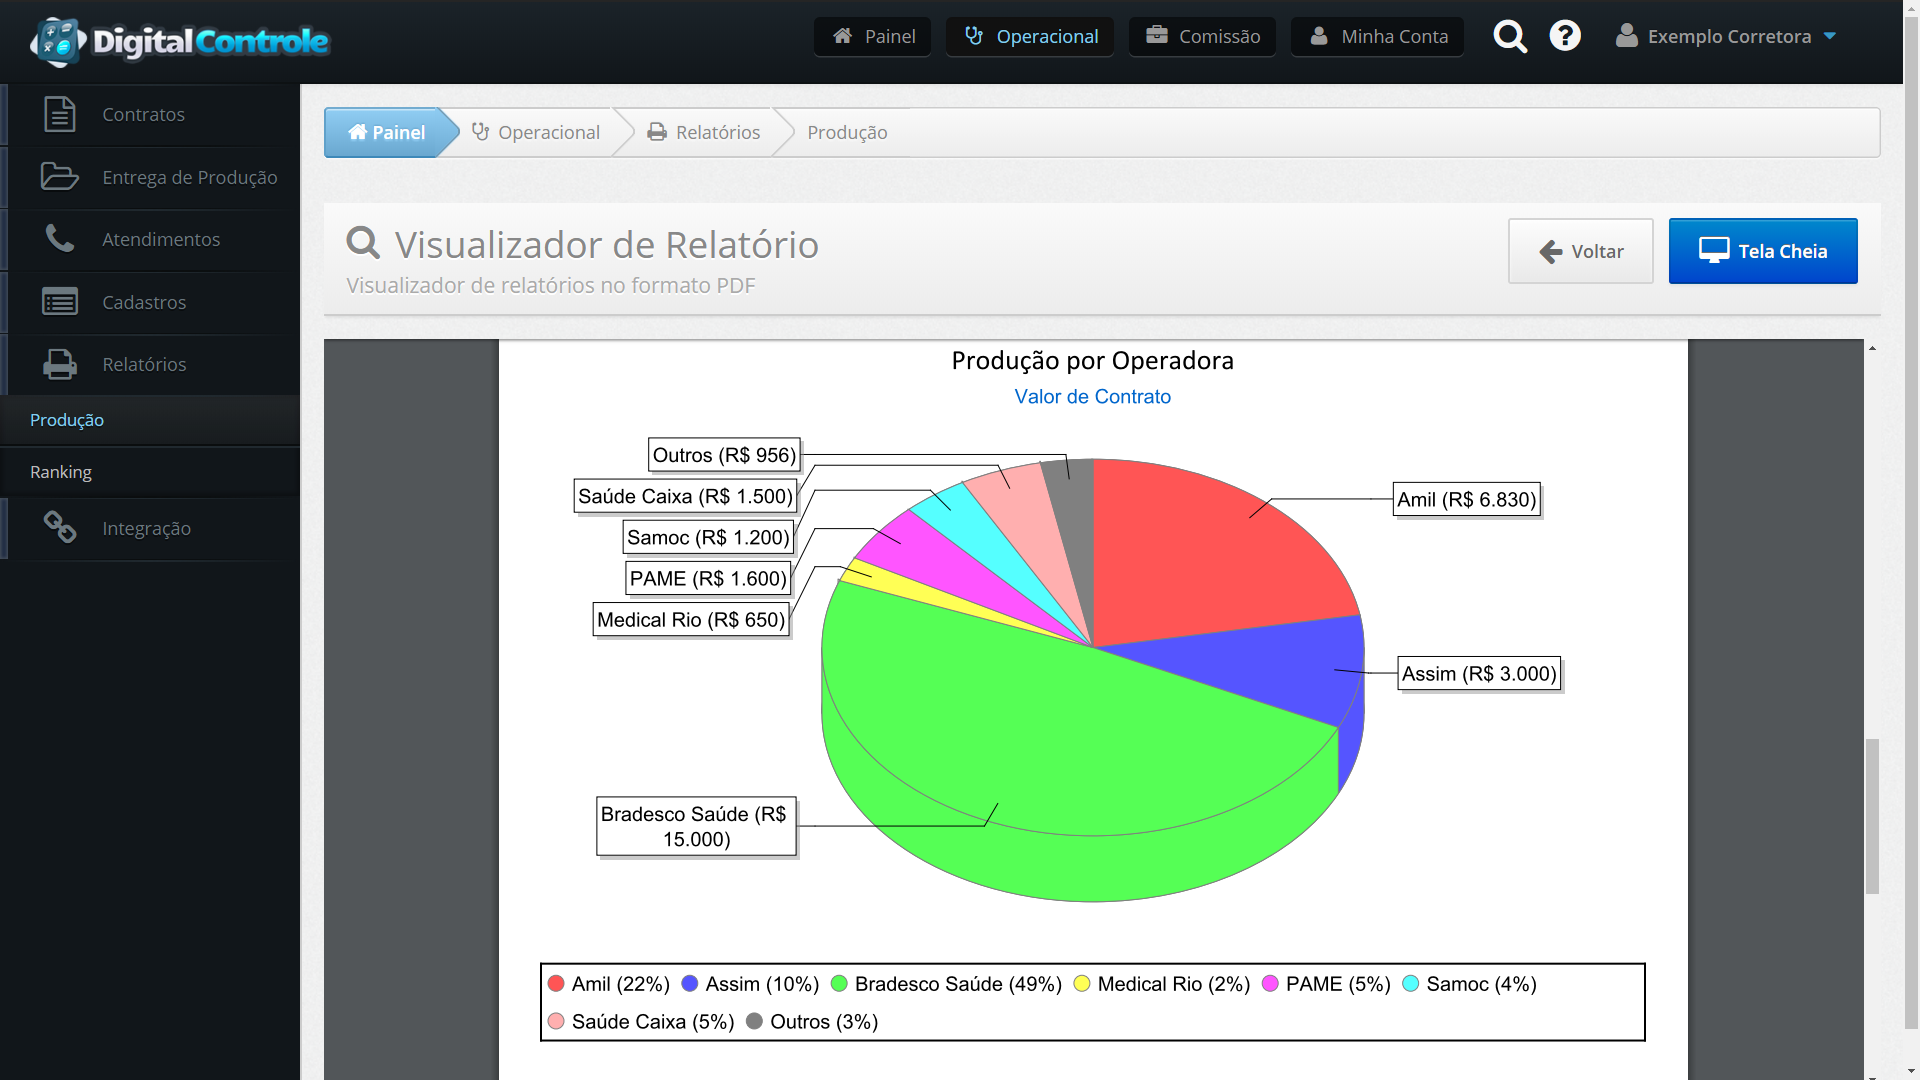This screenshot has width=1920, height=1080.
Task: Click the Bradesco Saúde (R$ 15.000) label
Action: pyautogui.click(x=696, y=826)
